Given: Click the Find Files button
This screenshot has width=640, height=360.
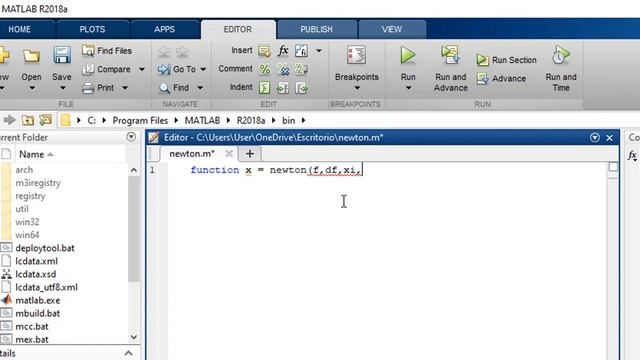Looking at the screenshot, I should pyautogui.click(x=107, y=51).
